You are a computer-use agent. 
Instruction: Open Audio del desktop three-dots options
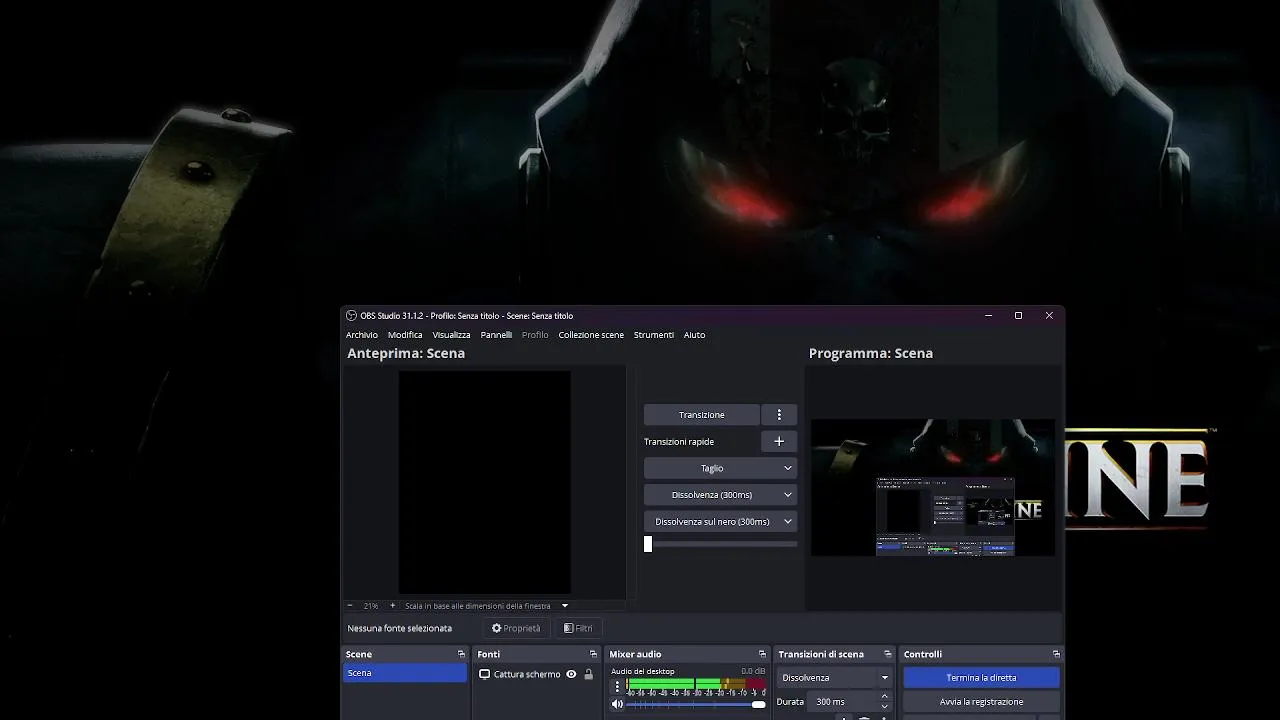617,686
